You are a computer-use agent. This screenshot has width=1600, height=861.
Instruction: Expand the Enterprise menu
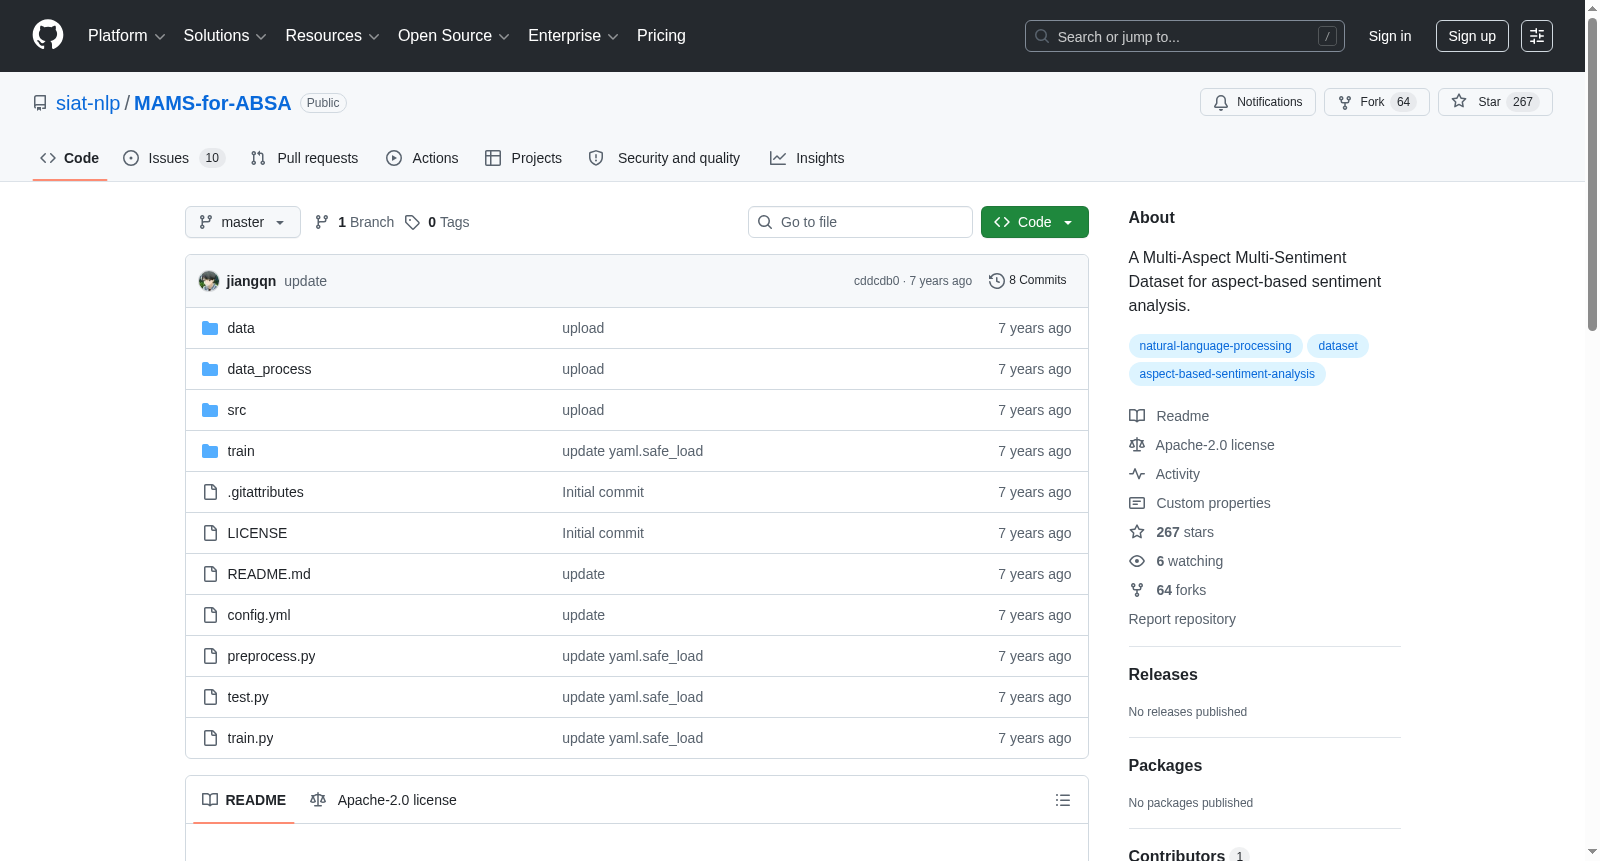click(573, 36)
